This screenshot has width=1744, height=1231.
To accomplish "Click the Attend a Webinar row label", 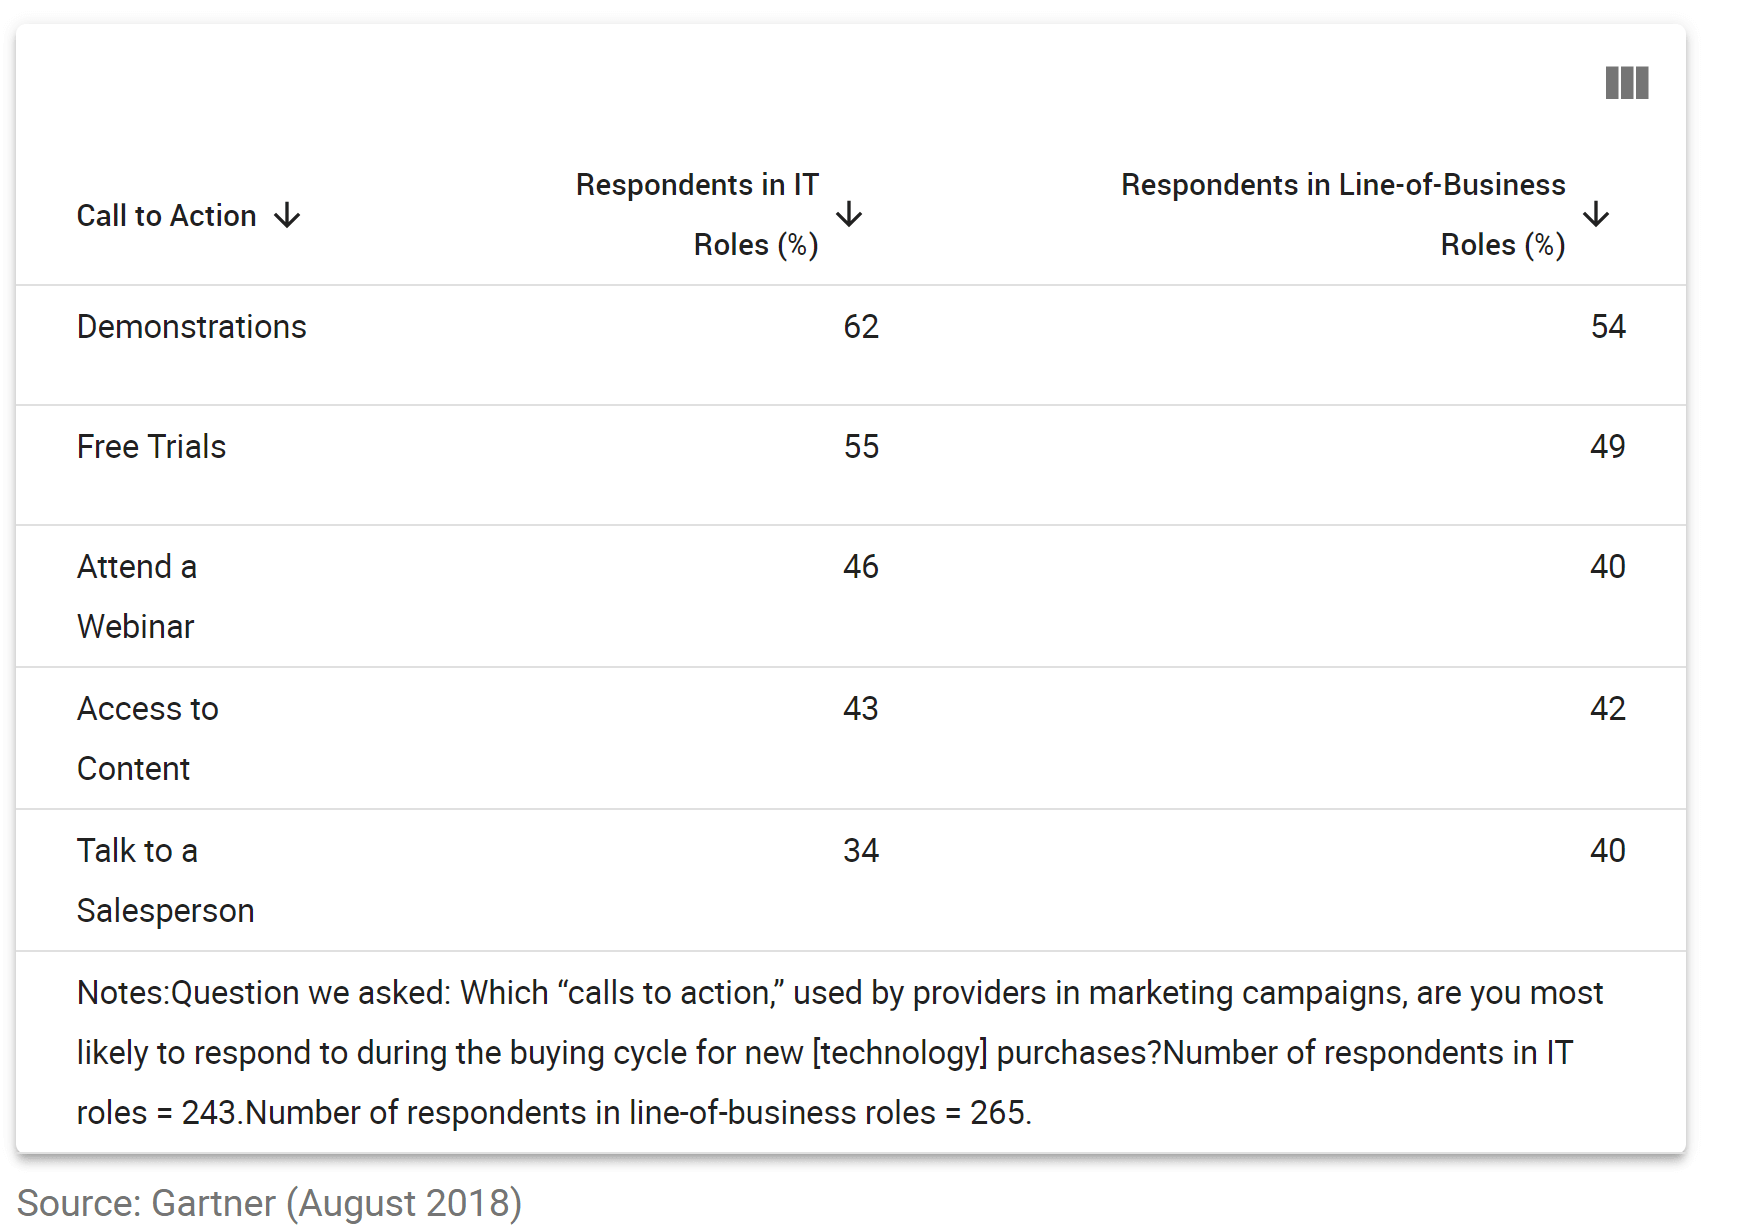I will tap(137, 596).
